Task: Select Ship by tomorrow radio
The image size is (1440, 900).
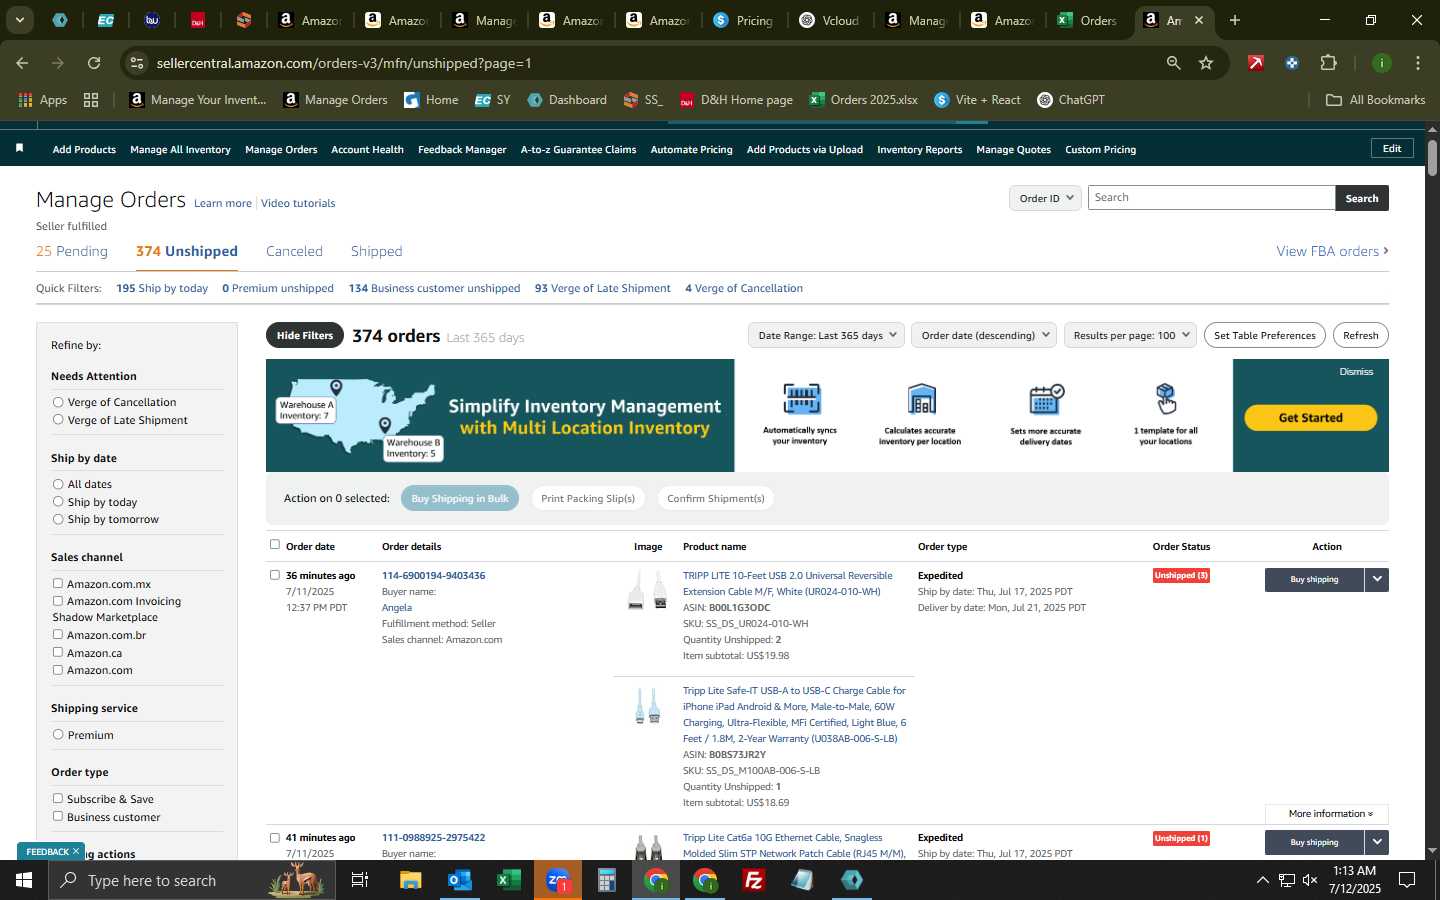Action: click(58, 519)
